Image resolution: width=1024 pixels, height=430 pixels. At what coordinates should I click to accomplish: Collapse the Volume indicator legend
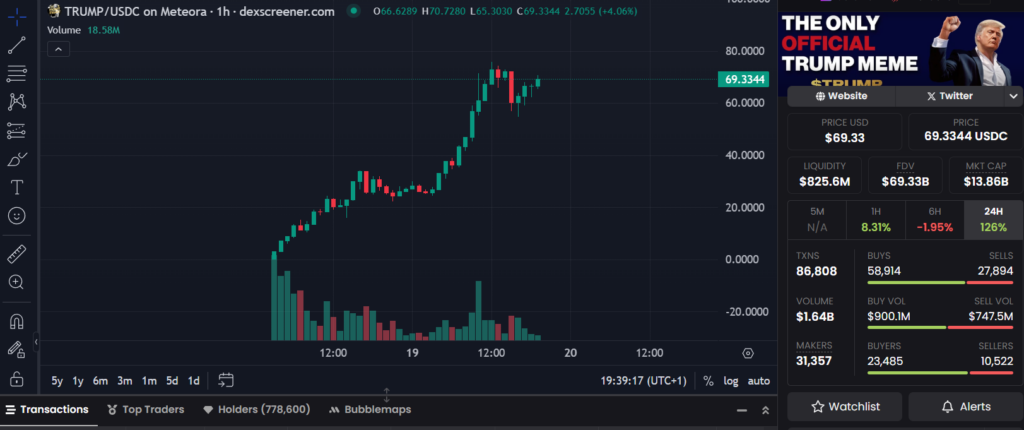point(58,49)
